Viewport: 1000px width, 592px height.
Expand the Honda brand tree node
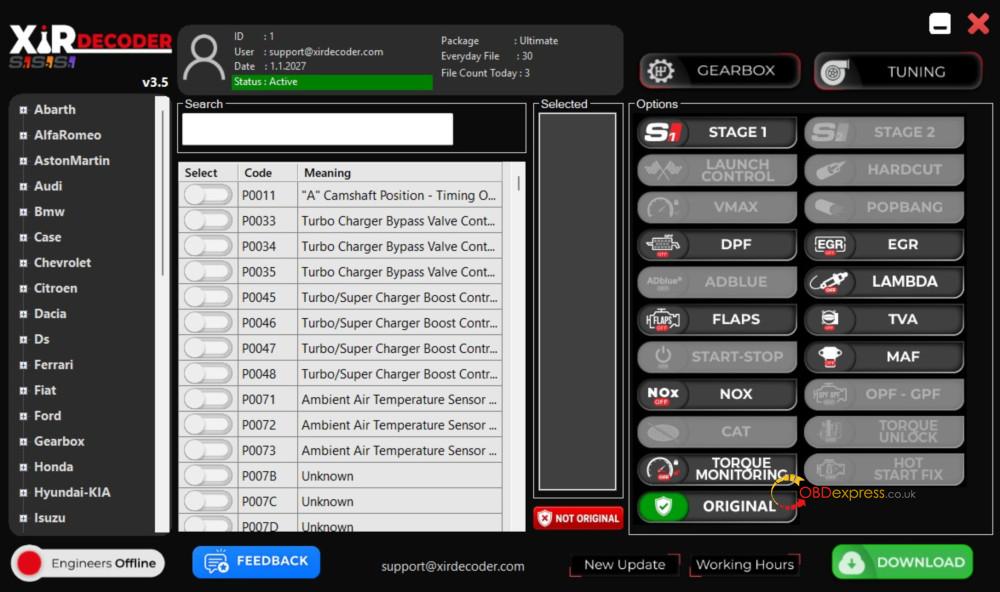click(24, 467)
